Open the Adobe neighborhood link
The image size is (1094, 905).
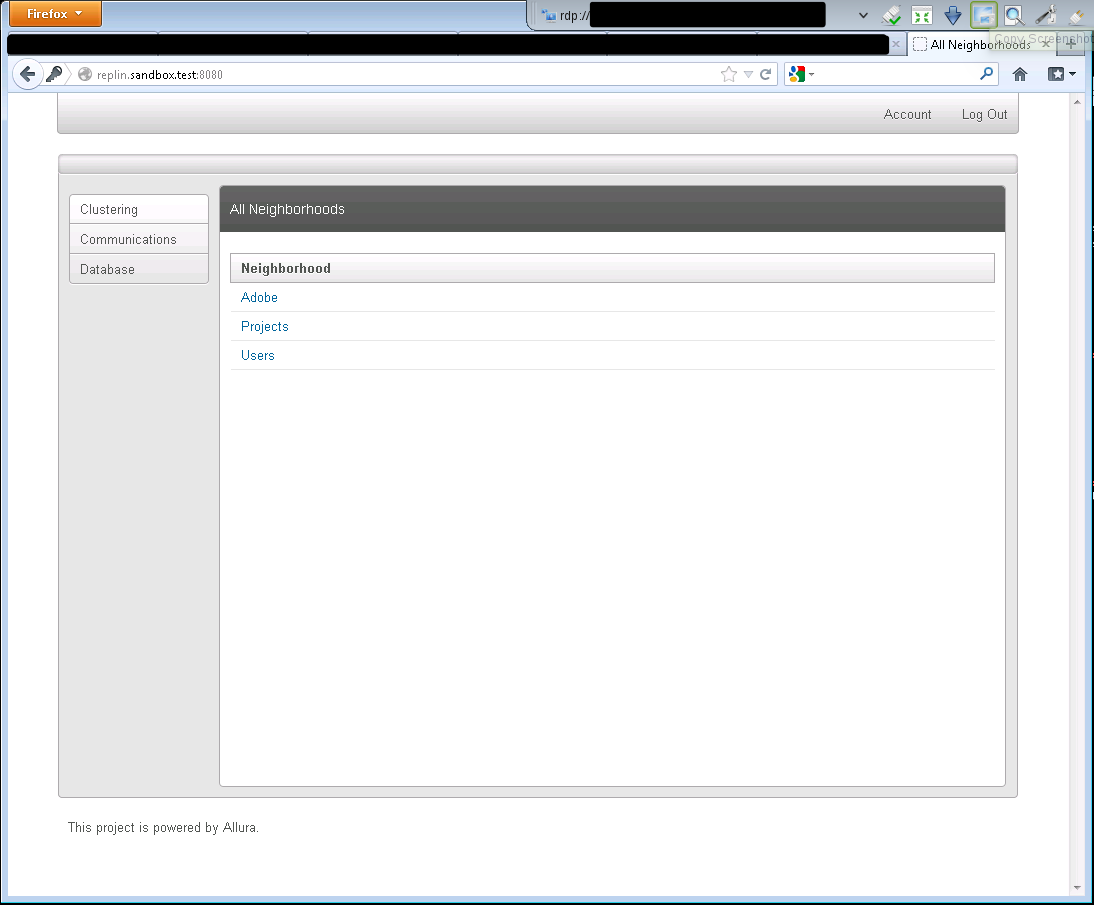coord(259,297)
